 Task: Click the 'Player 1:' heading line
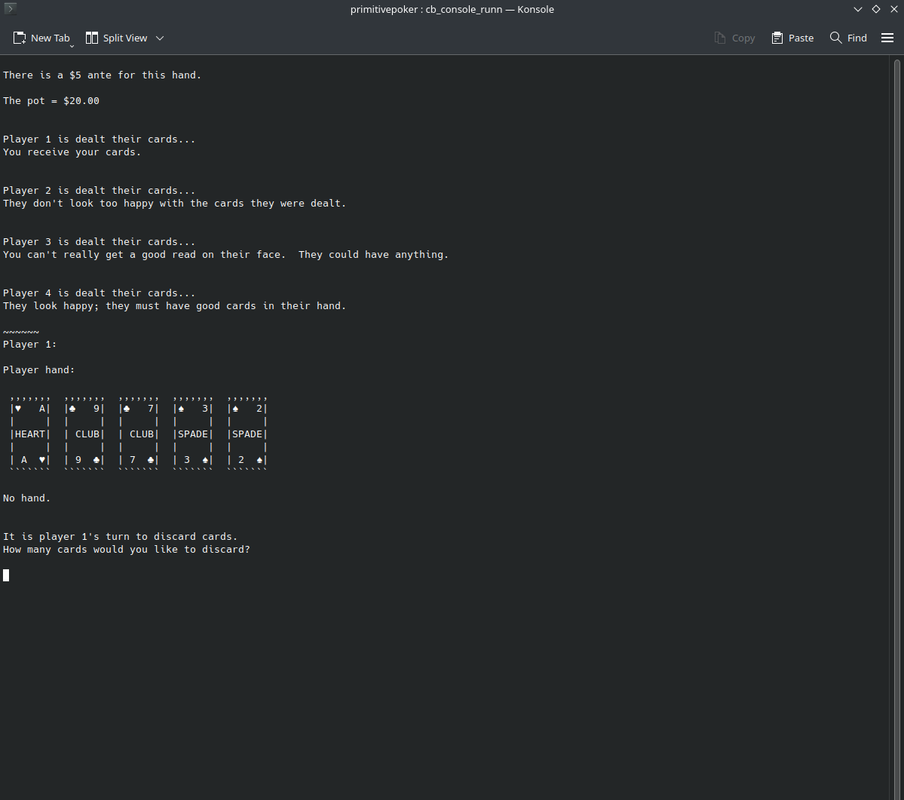pos(29,344)
